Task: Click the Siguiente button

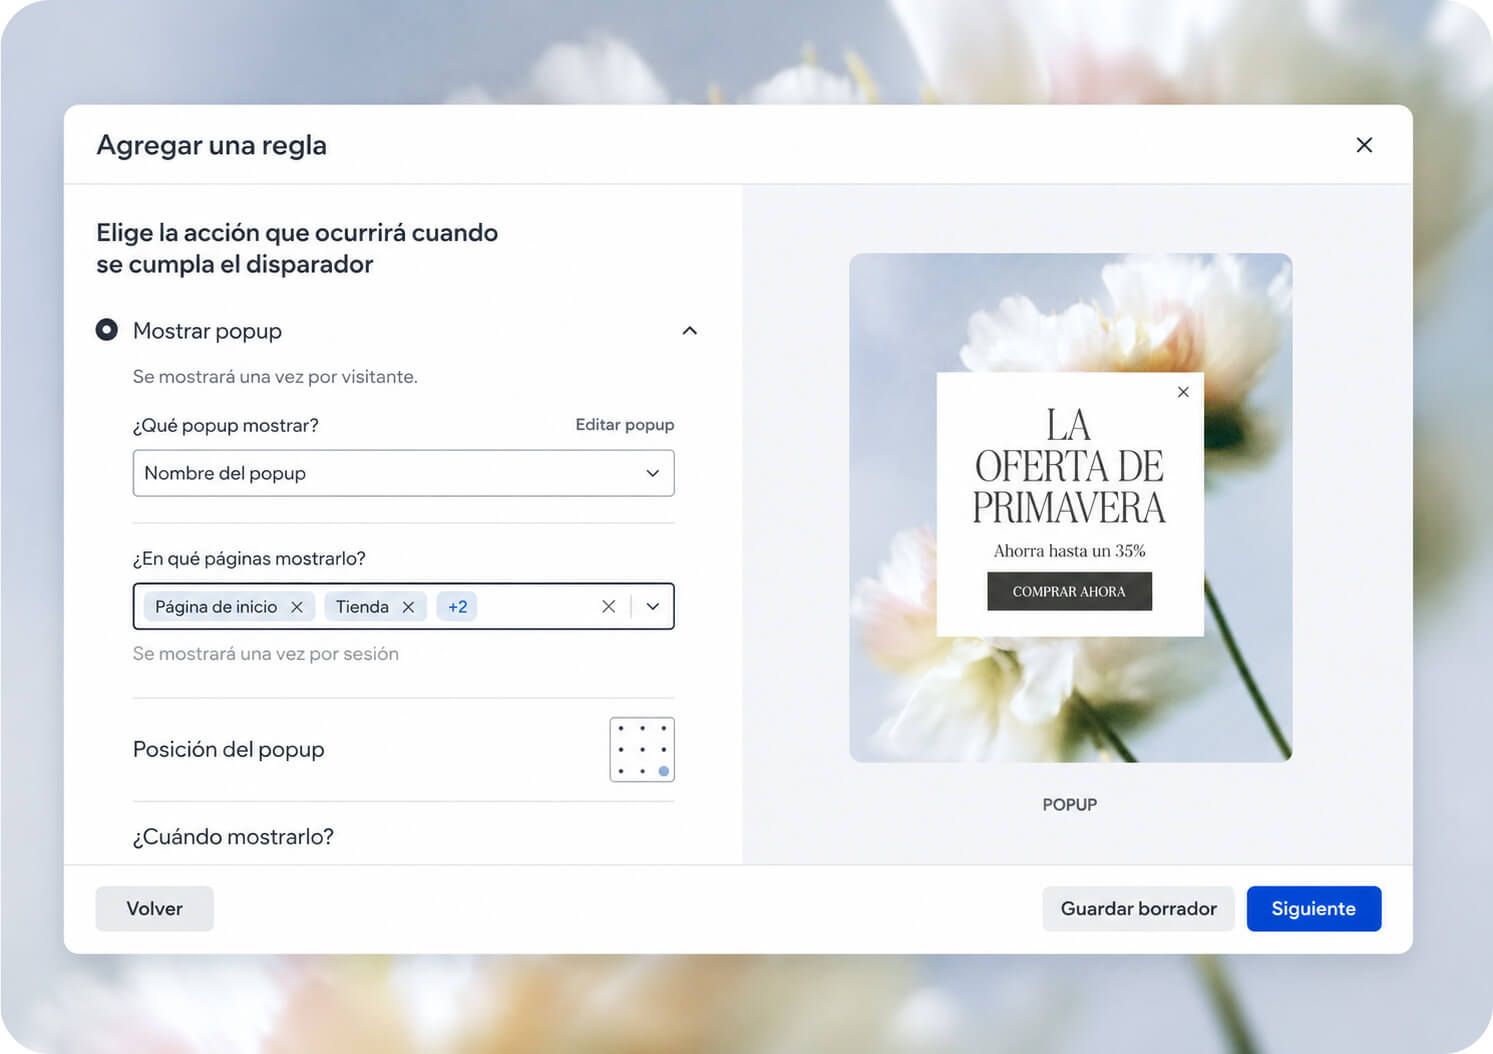Action: point(1313,908)
